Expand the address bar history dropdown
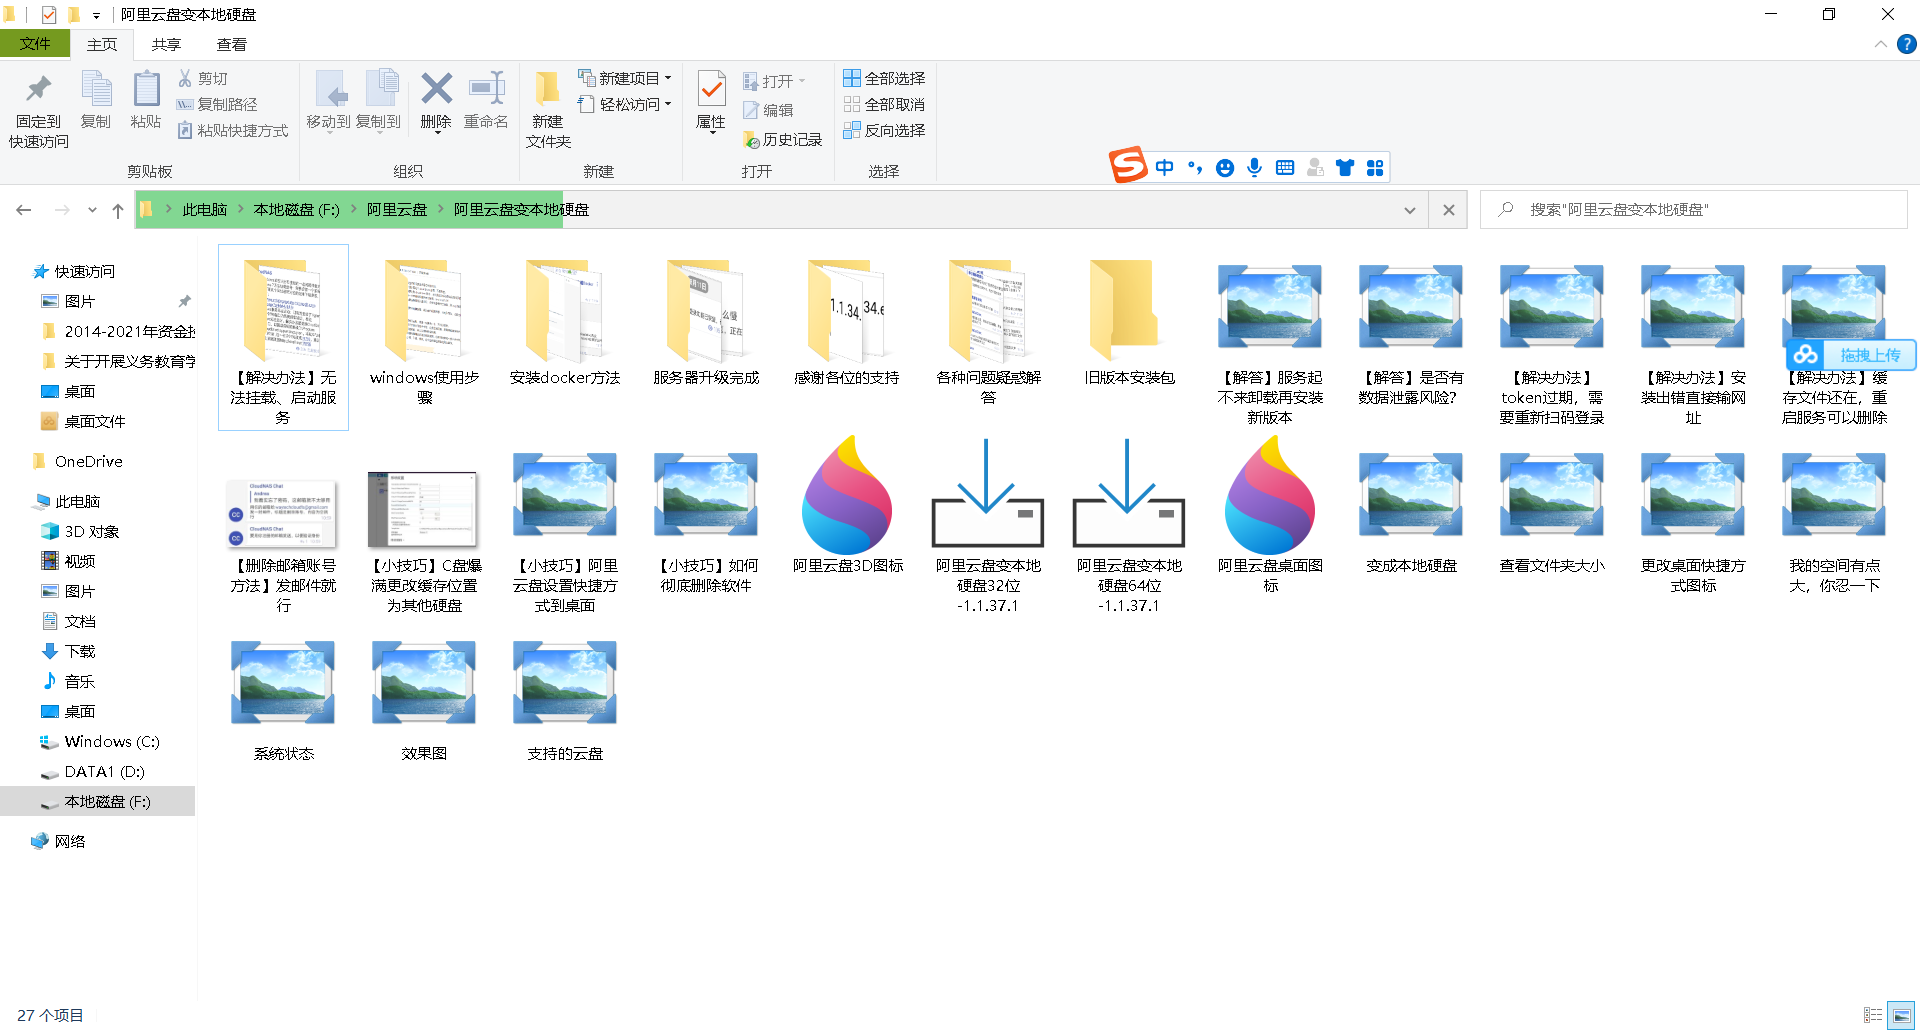Image resolution: width=1920 pixels, height=1030 pixels. click(x=1409, y=210)
